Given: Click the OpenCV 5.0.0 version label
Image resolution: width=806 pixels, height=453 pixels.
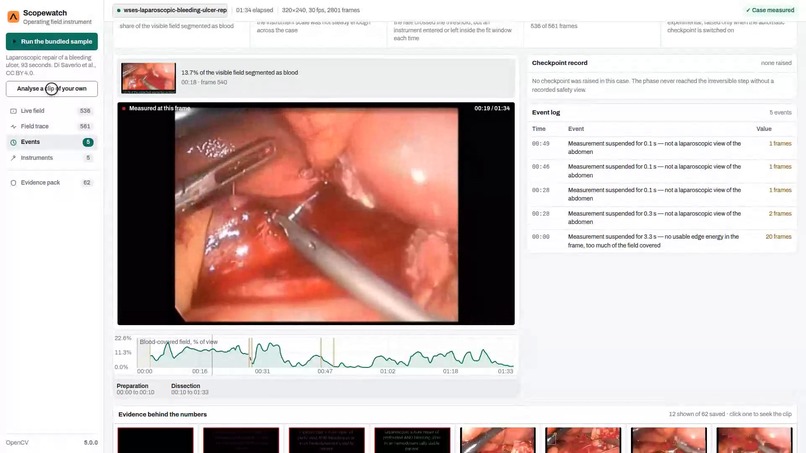Looking at the screenshot, I should pyautogui.click(x=51, y=442).
